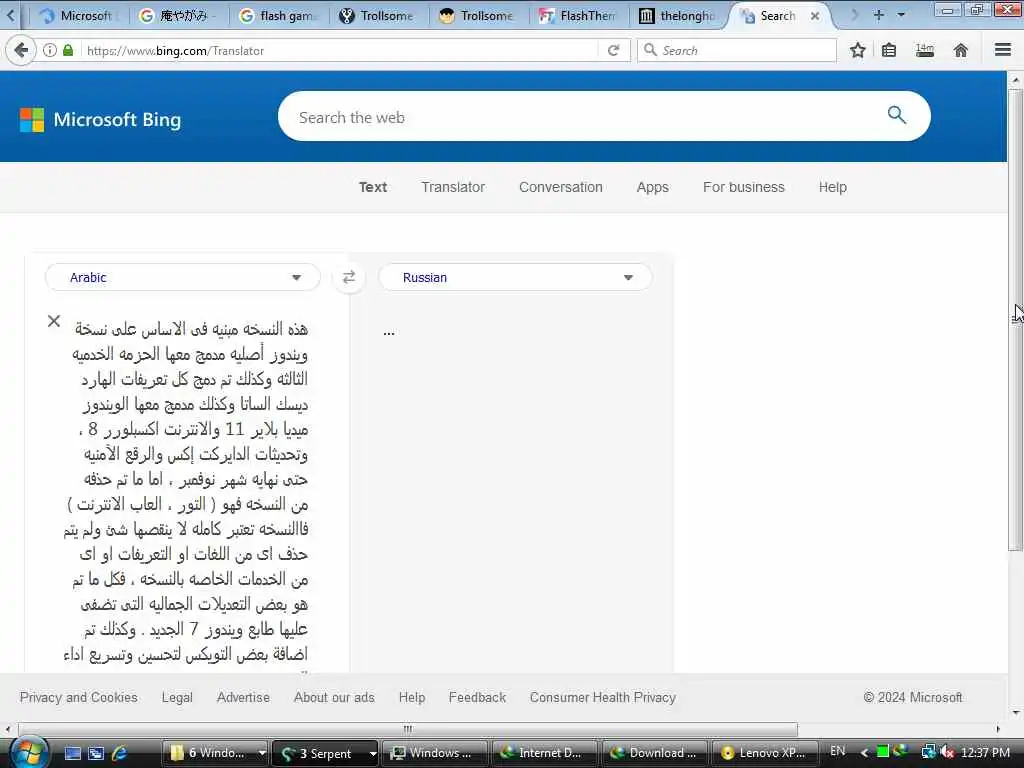Screen dimensions: 1024x768
Task: Swap Arabic and Russian languages
Action: (x=349, y=277)
